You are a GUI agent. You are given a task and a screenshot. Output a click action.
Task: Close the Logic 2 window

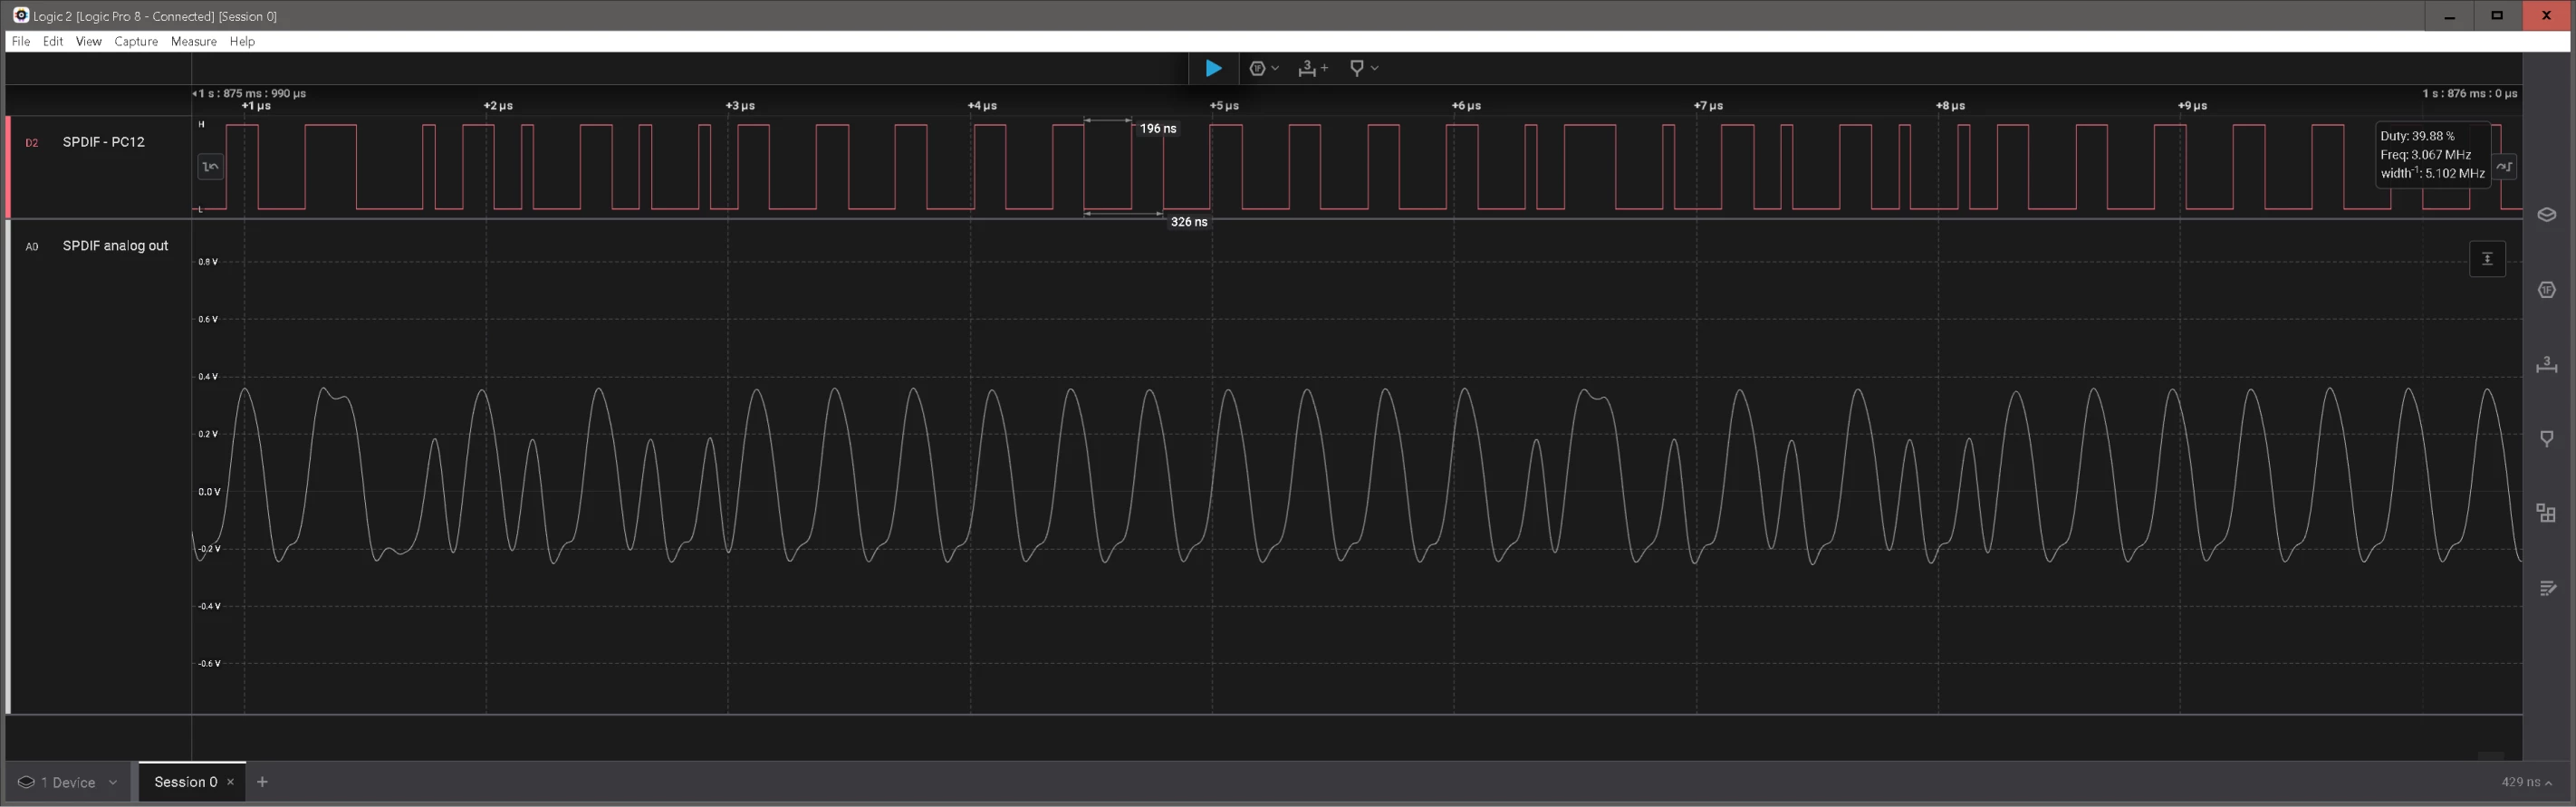(2546, 15)
